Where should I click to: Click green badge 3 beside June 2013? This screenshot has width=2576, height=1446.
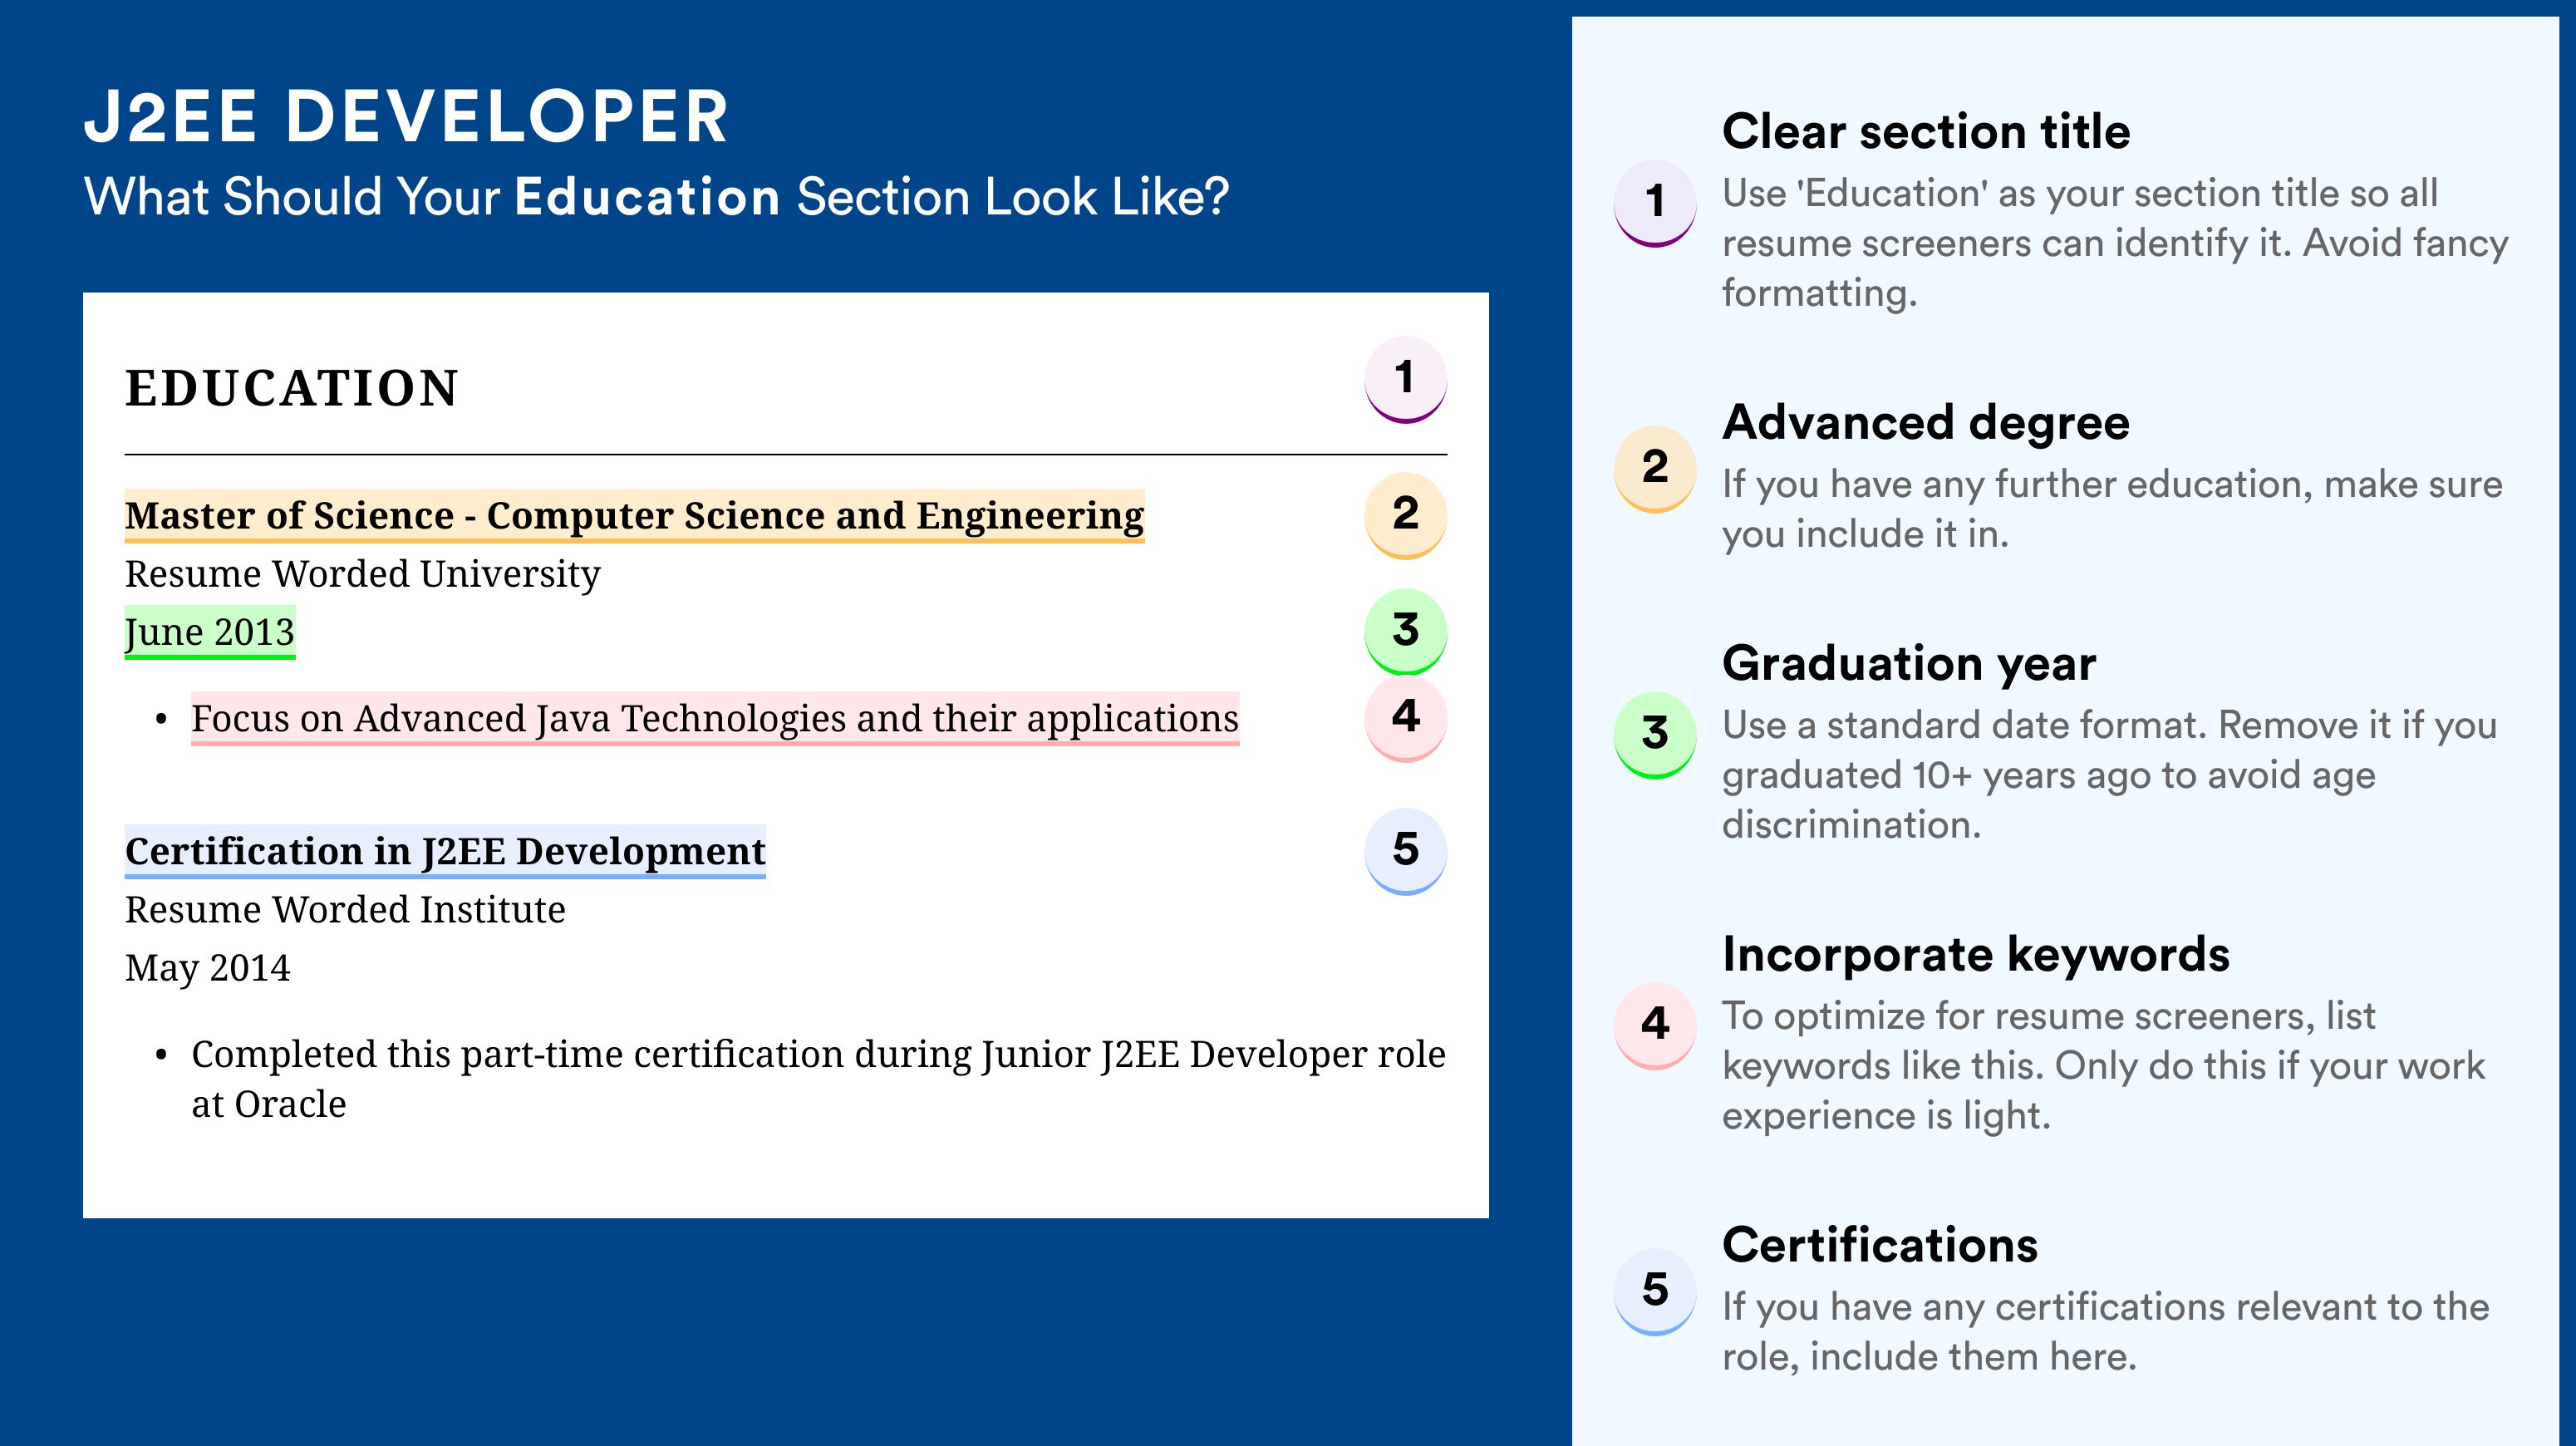click(1405, 630)
